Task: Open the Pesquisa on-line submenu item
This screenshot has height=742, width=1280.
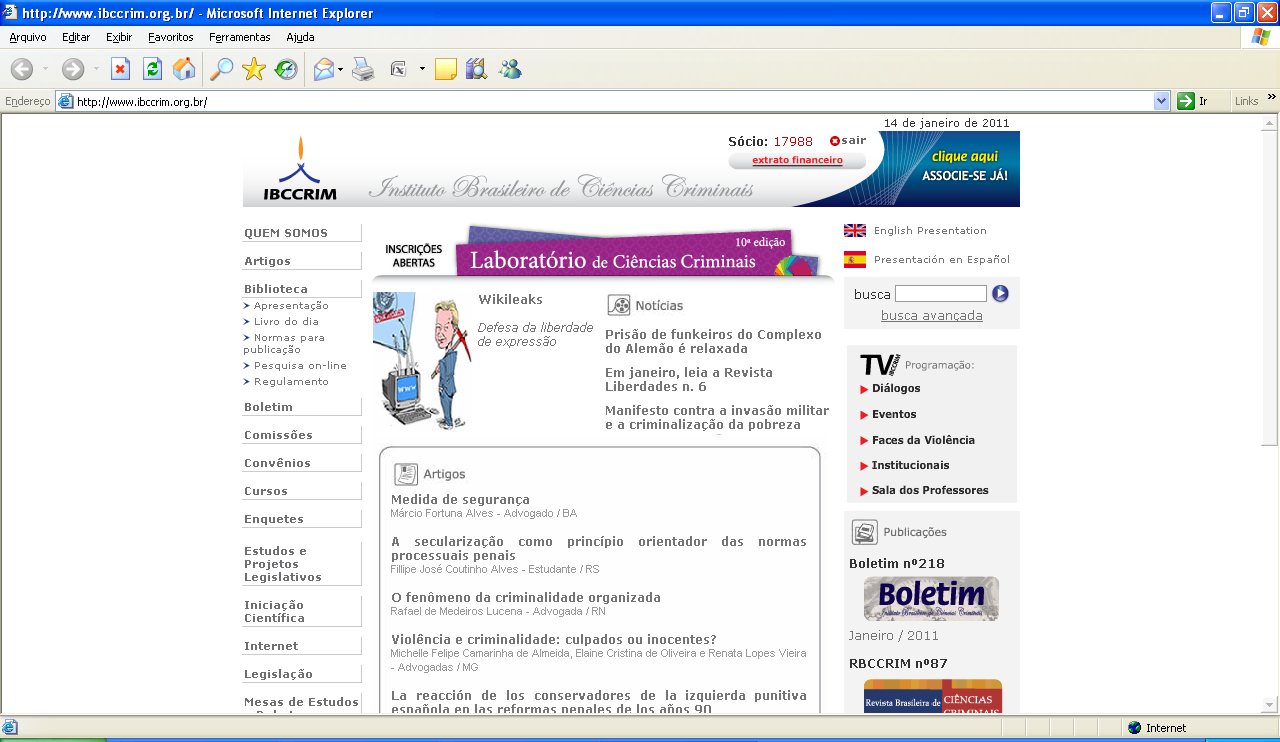Action: pyautogui.click(x=300, y=366)
